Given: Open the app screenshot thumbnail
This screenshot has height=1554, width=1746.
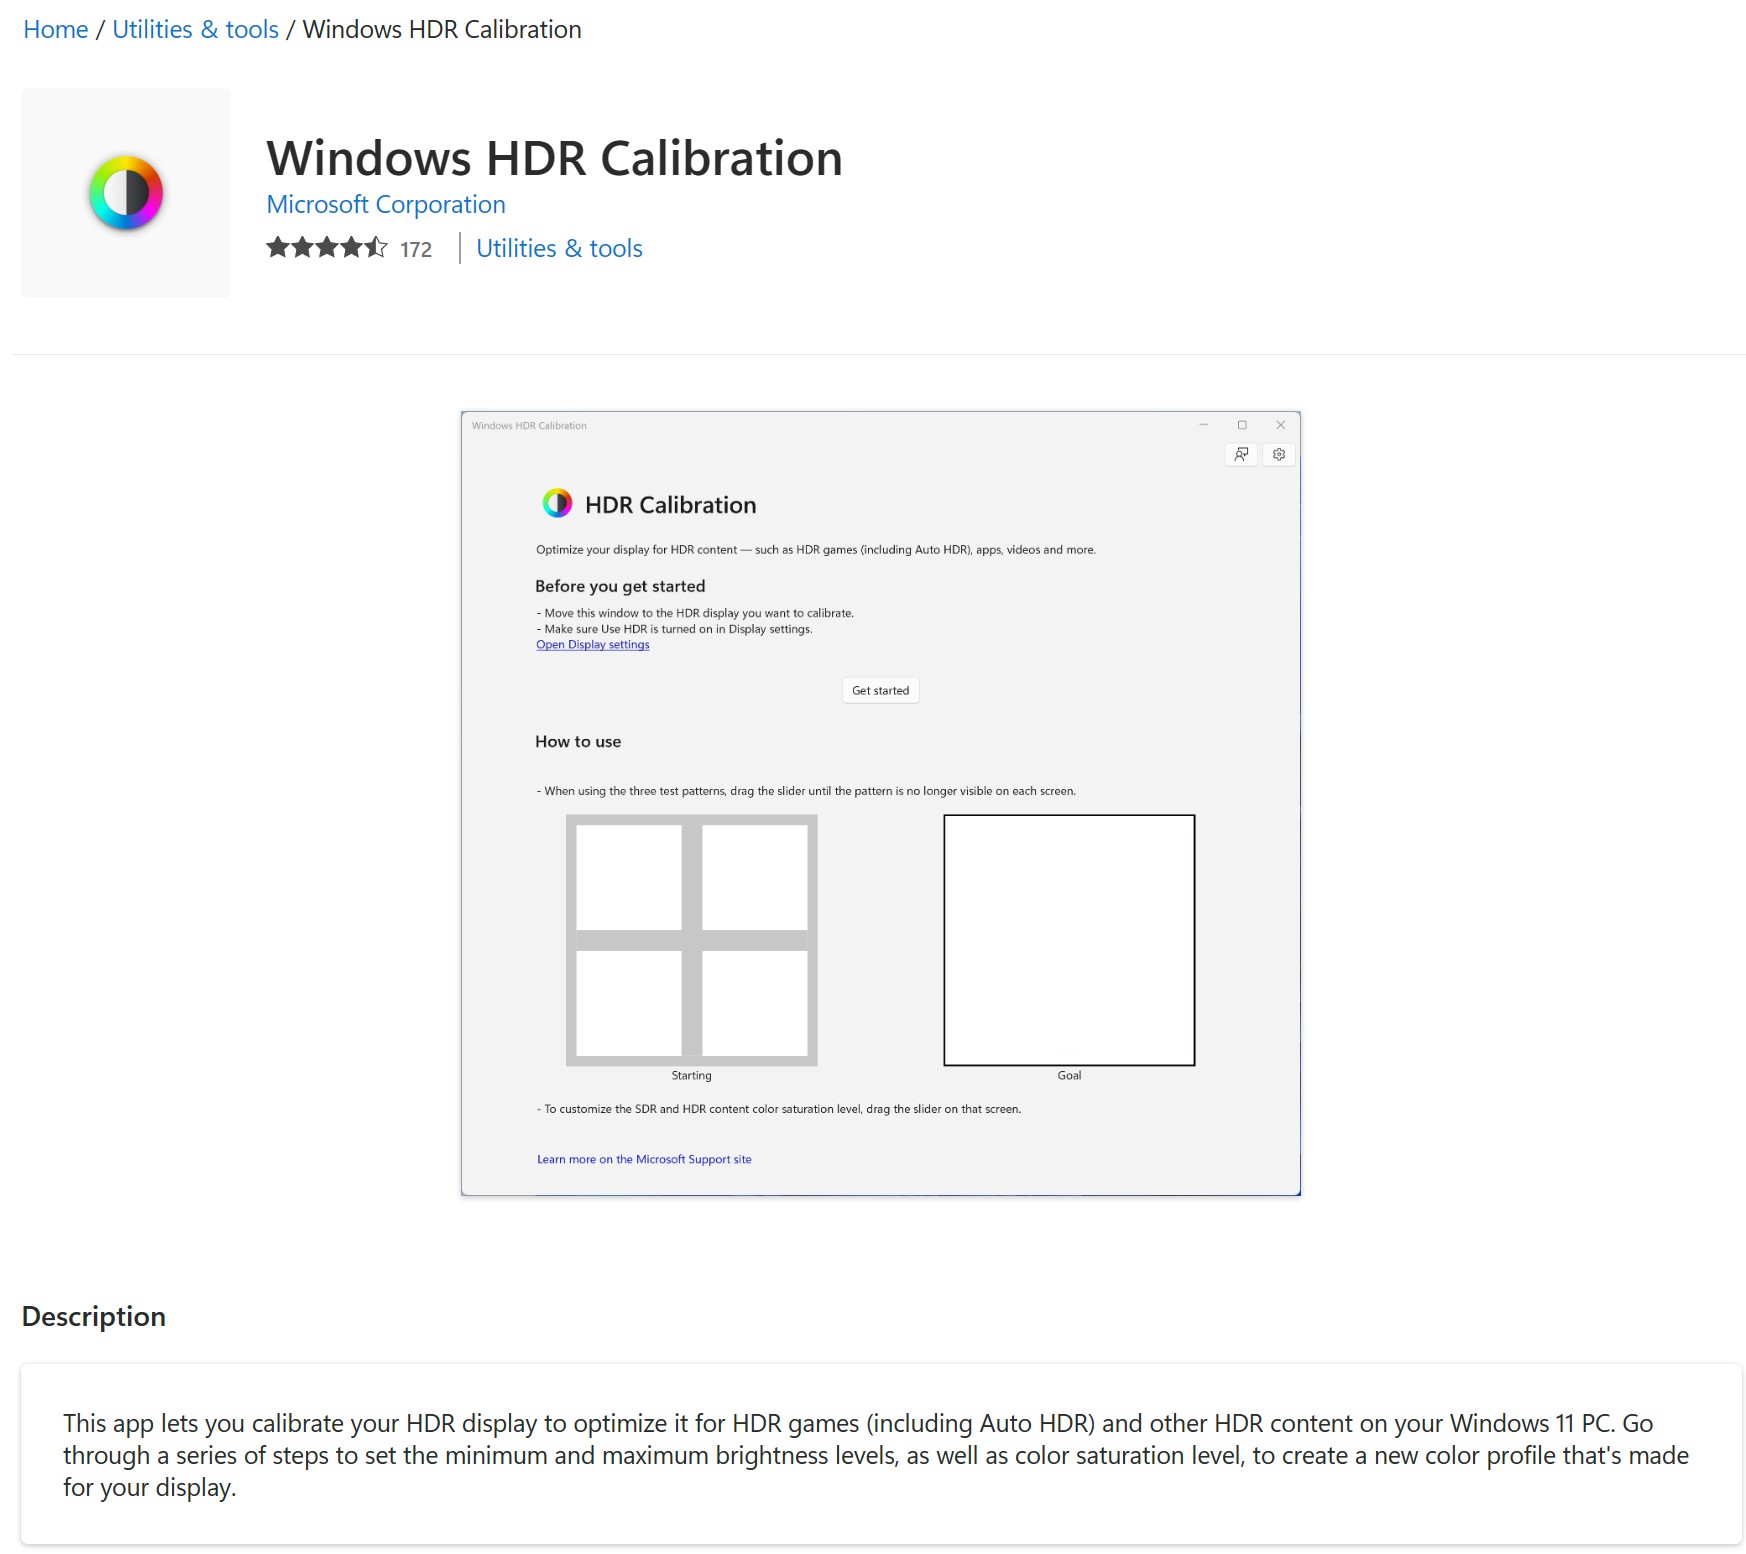Looking at the screenshot, I should (x=881, y=803).
